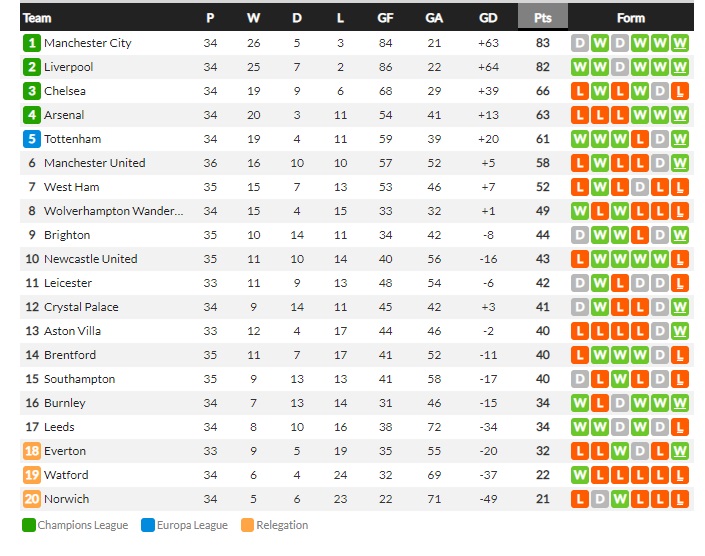Click Norwich's orange rank 20 badge
Screen dimensions: 705x556
[31, 499]
